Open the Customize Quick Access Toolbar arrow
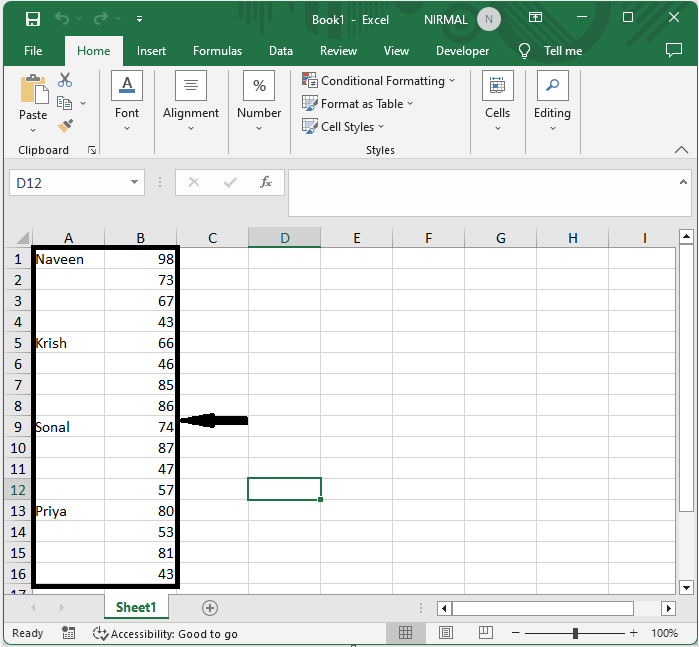 140,19
